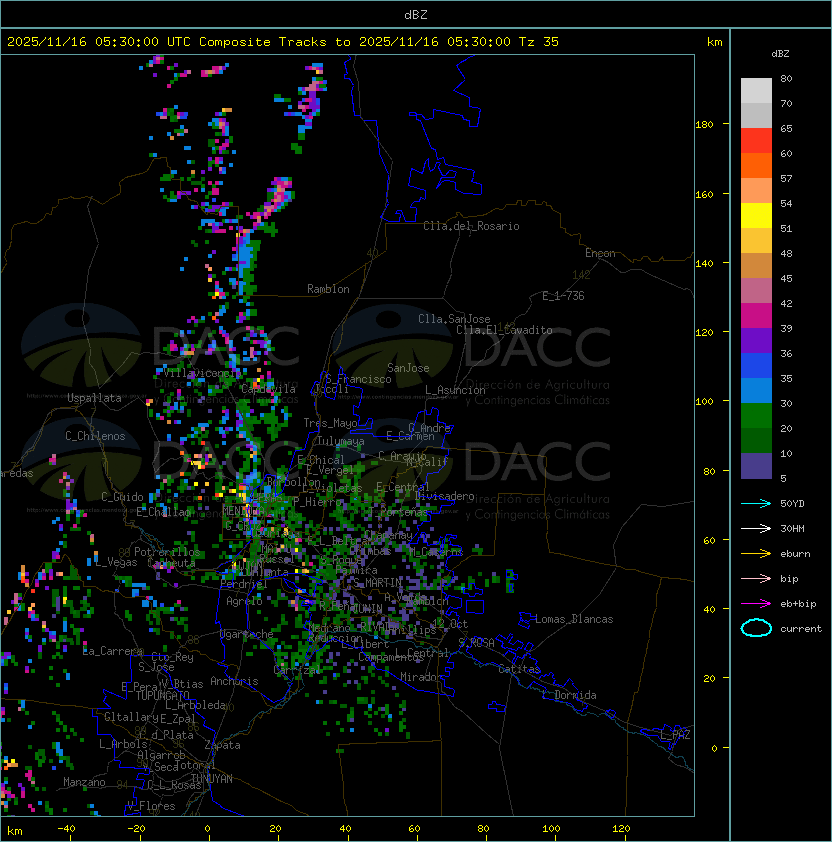Click the L_Asuncion label
The width and height of the screenshot is (832, 842).
tap(455, 390)
